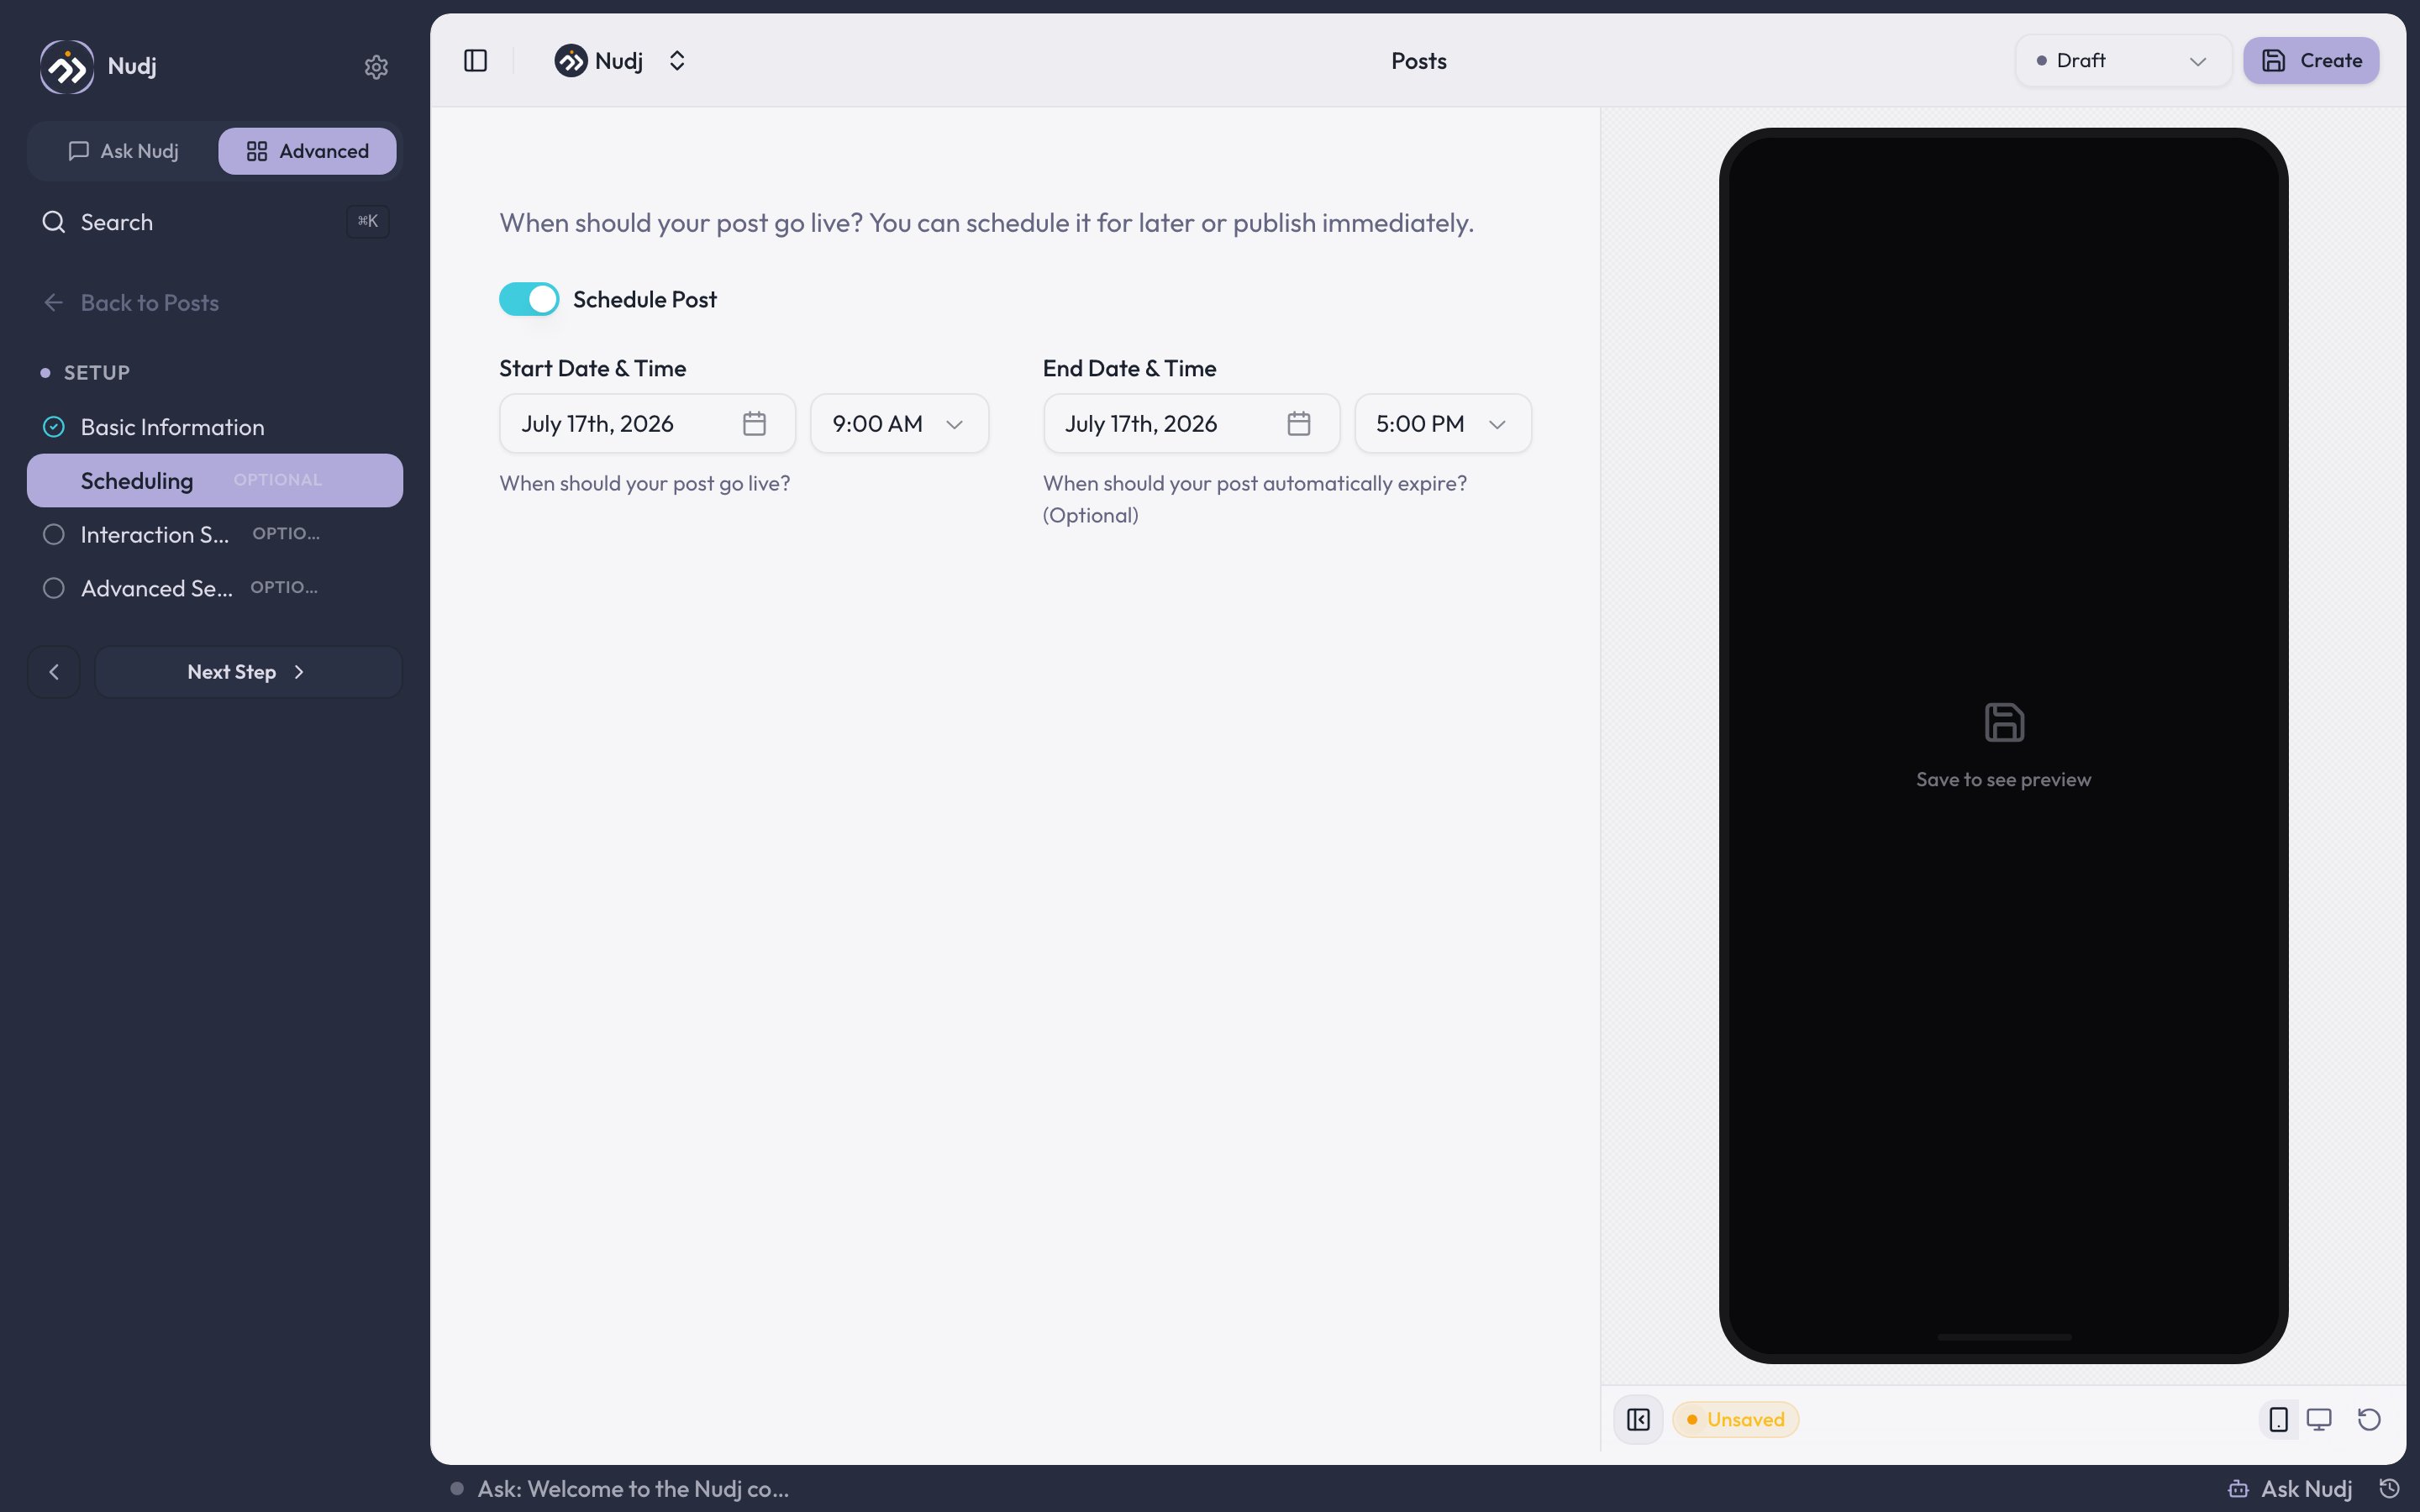Open the 9:00 AM start time dropdown
The image size is (2420, 1512).
point(899,424)
